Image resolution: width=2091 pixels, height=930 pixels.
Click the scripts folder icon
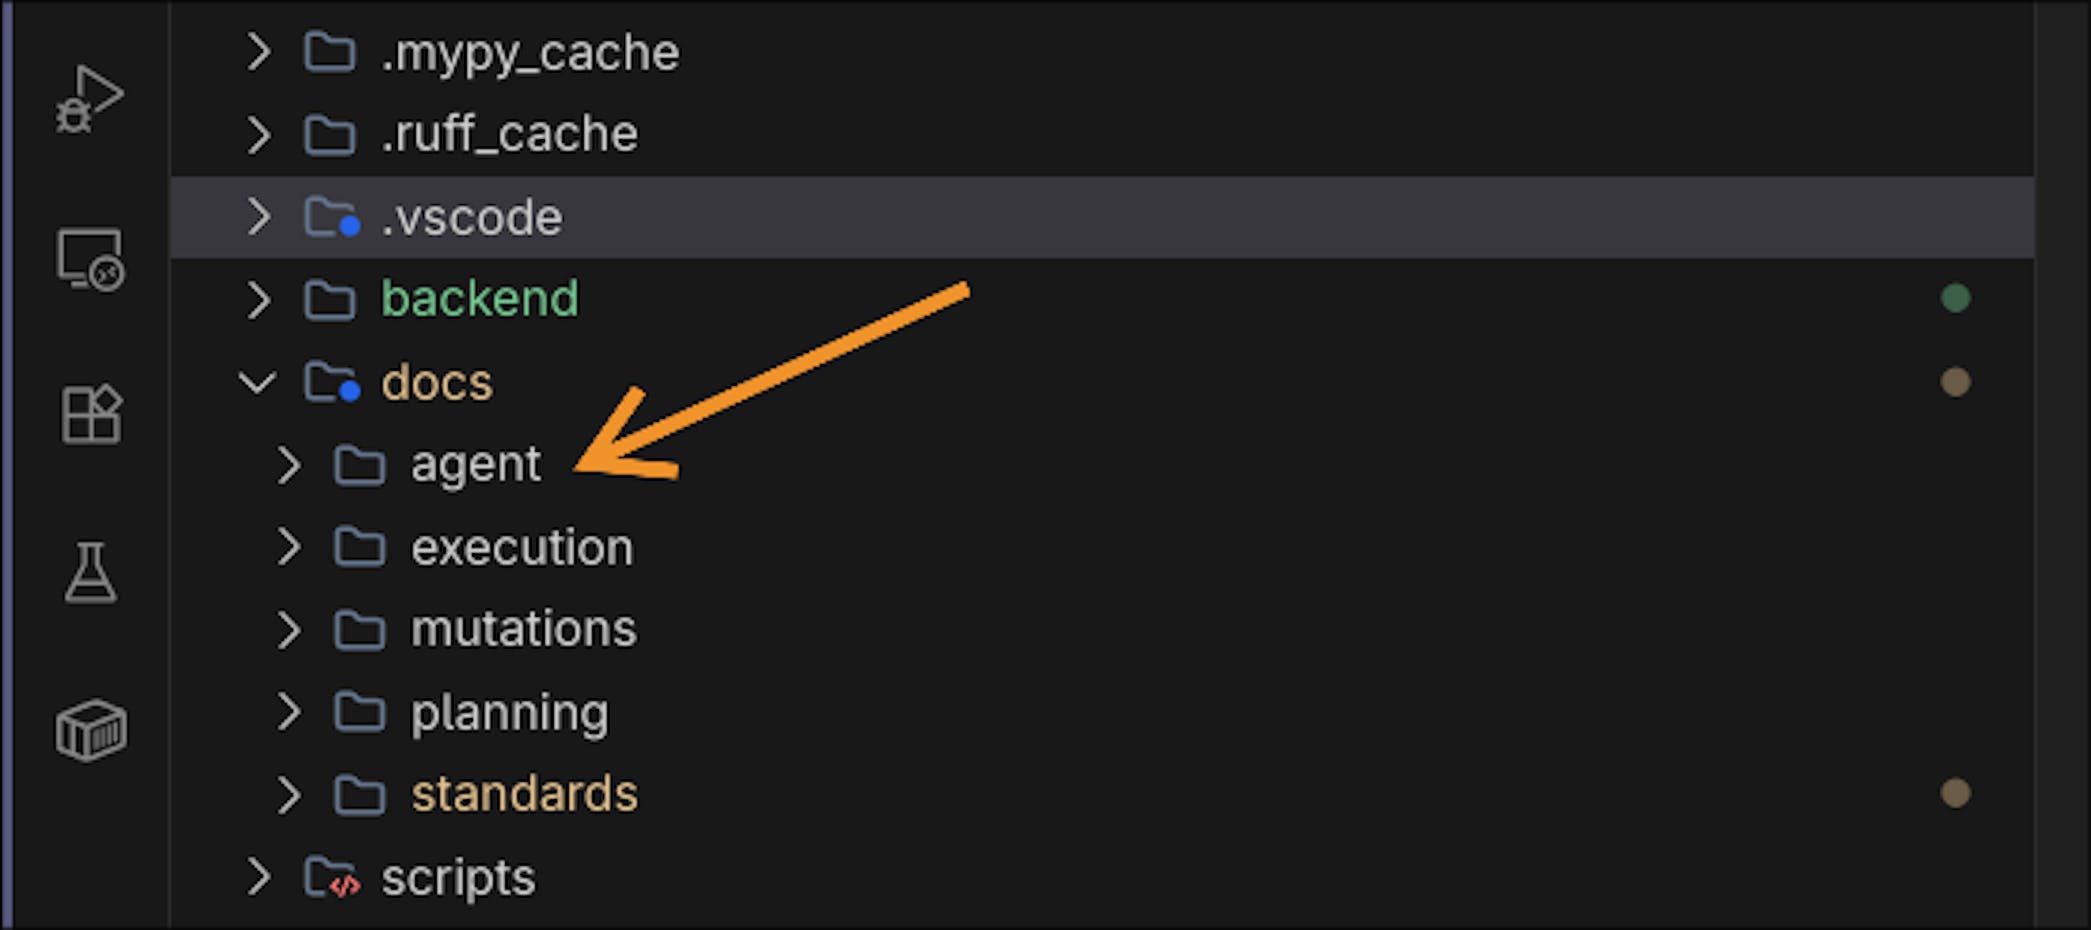332,878
